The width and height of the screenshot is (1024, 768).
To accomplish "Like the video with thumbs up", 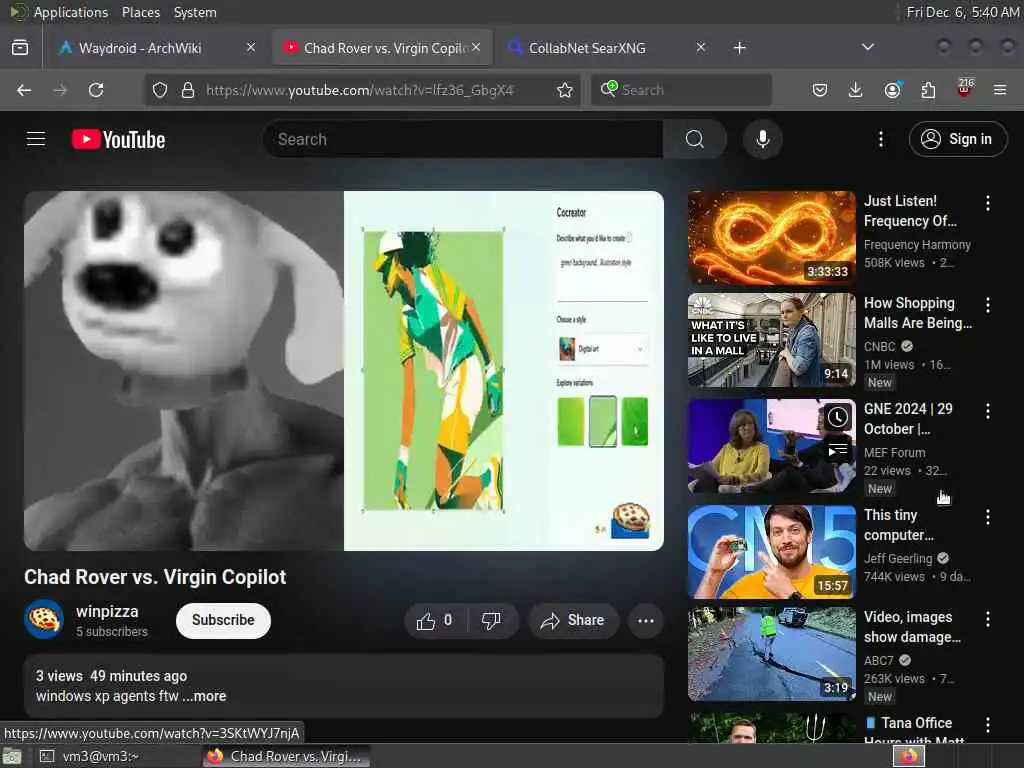I will point(435,620).
